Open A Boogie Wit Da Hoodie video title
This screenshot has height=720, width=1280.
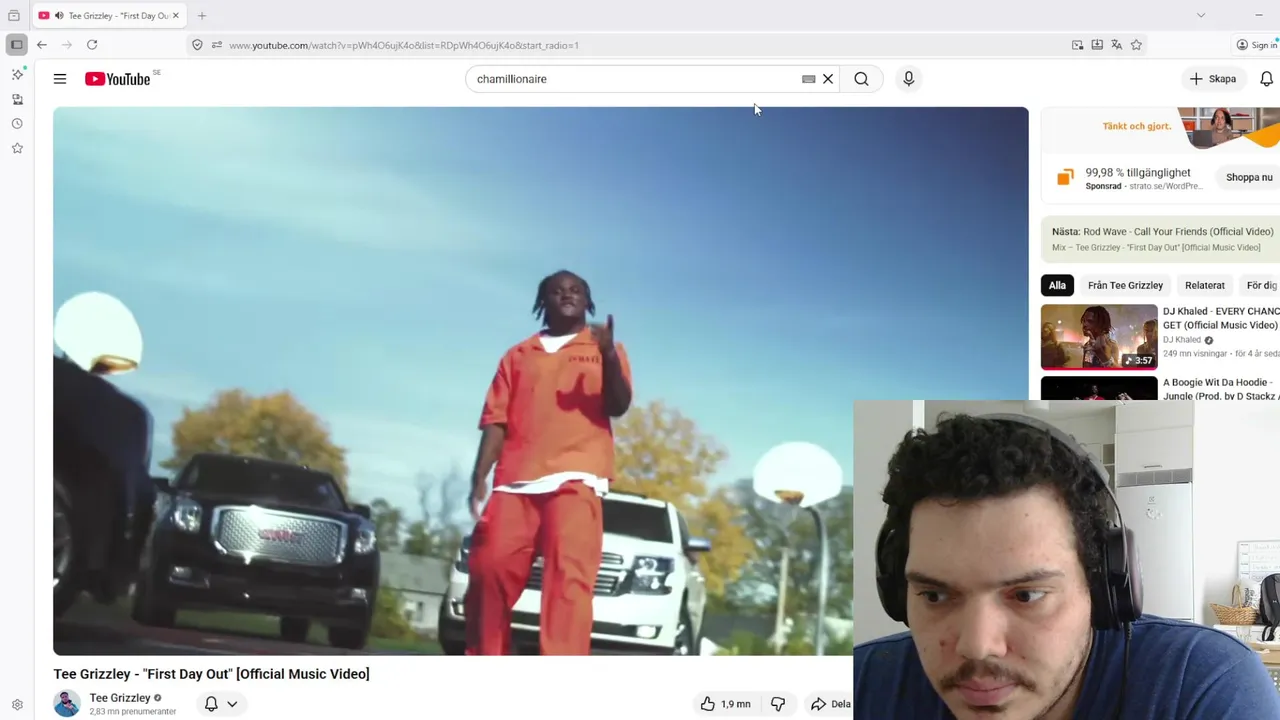click(x=1221, y=389)
